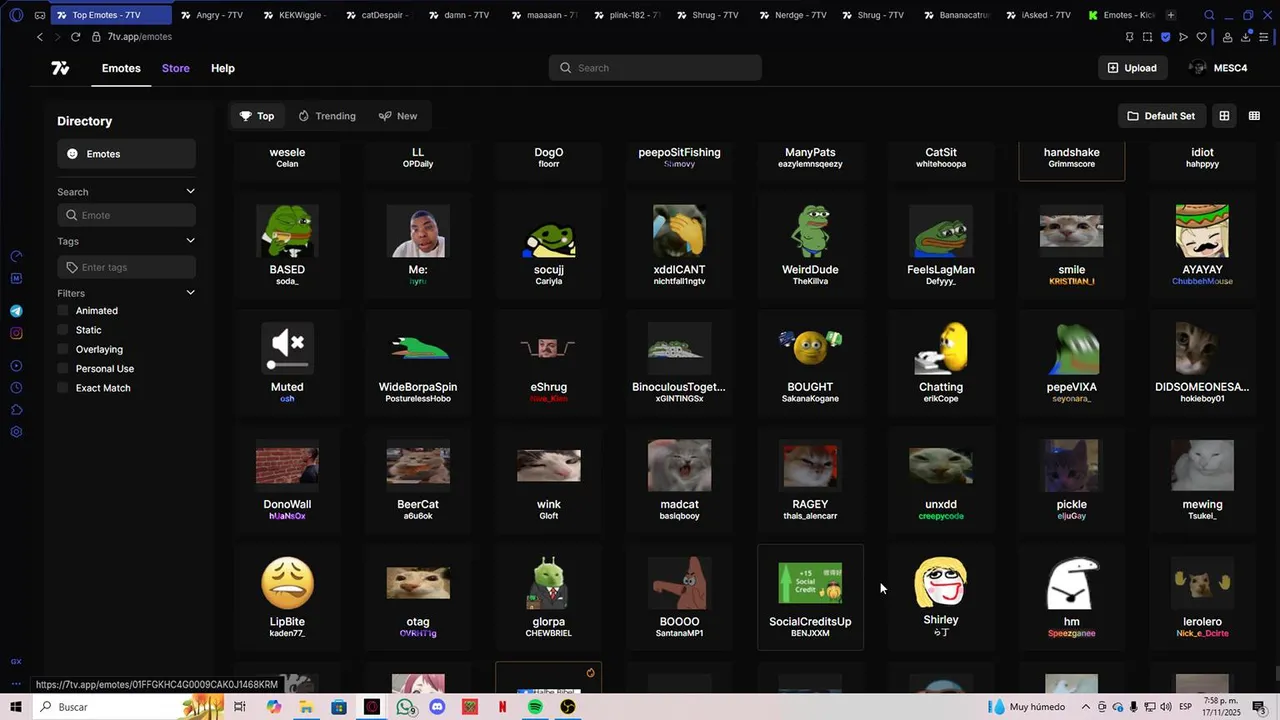Select the New emotes tab
This screenshot has height=720, width=1280.
[x=398, y=116]
